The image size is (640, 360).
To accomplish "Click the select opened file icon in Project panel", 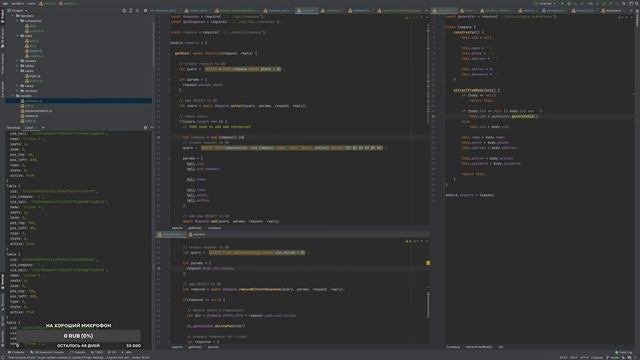I will tap(124, 11).
